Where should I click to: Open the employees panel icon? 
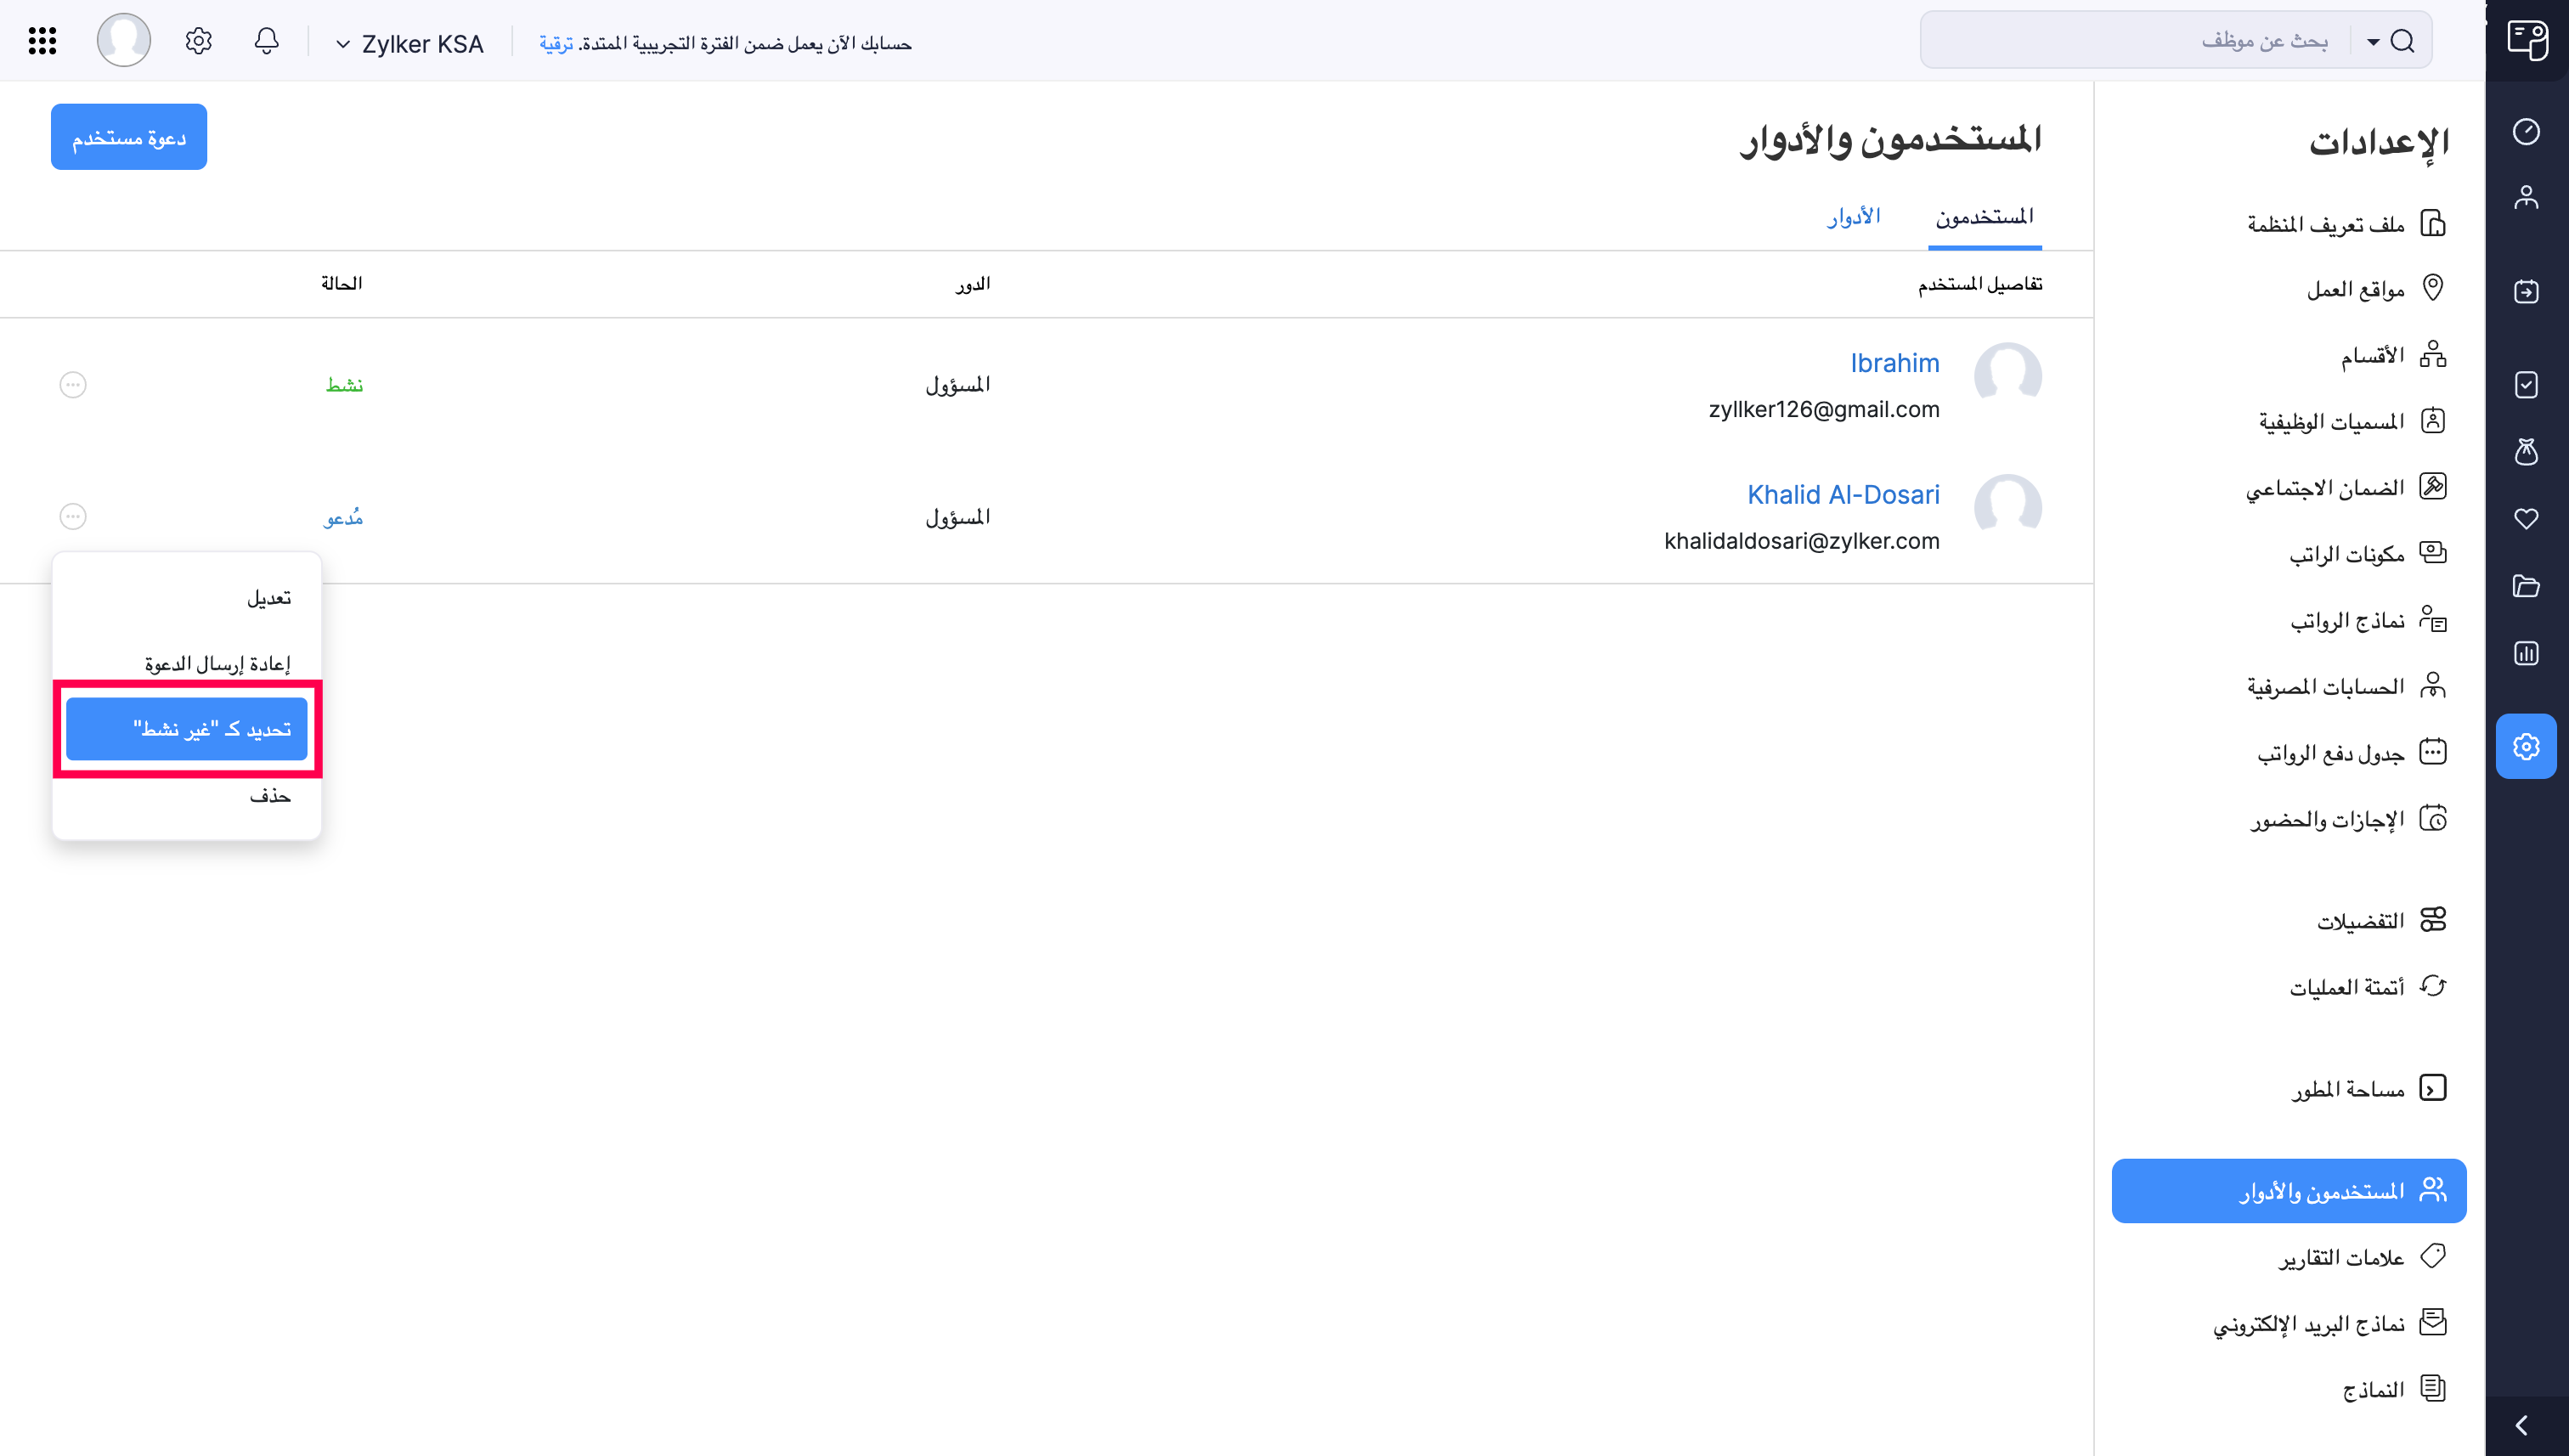click(x=2527, y=197)
